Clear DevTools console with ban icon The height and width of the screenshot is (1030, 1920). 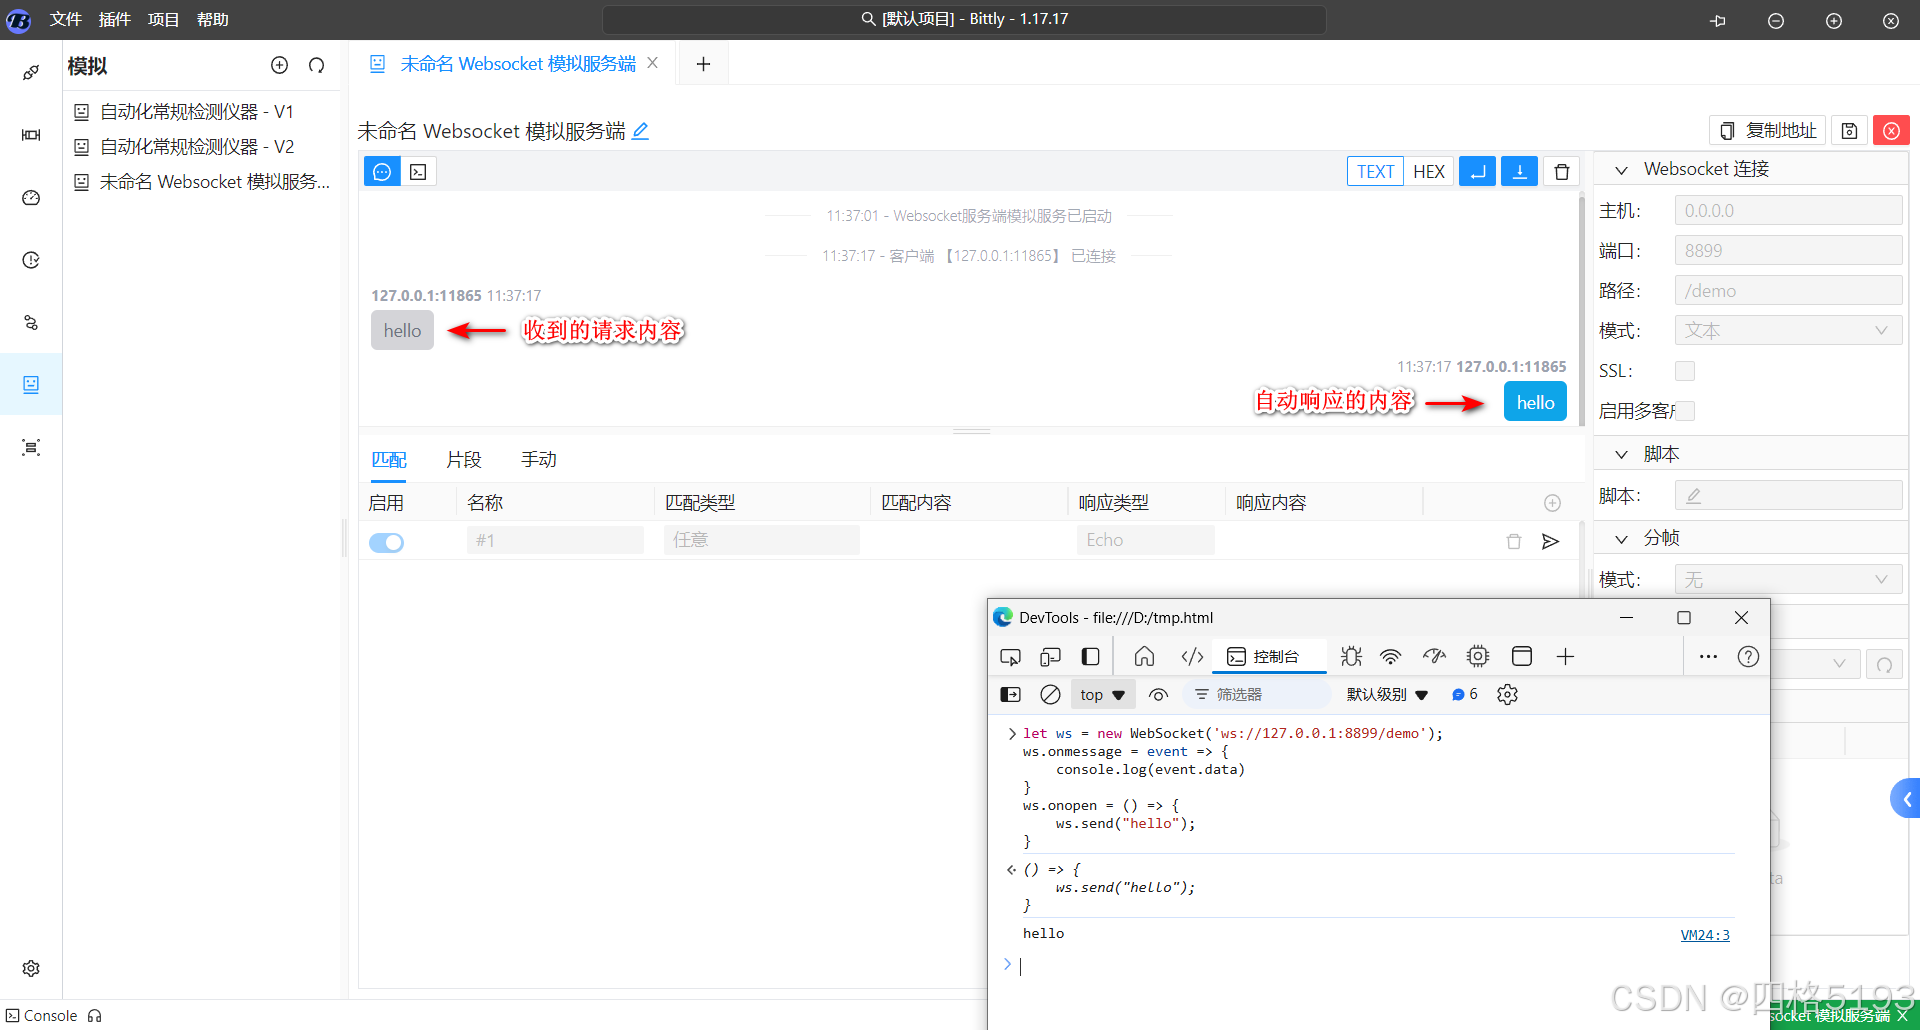(1050, 694)
